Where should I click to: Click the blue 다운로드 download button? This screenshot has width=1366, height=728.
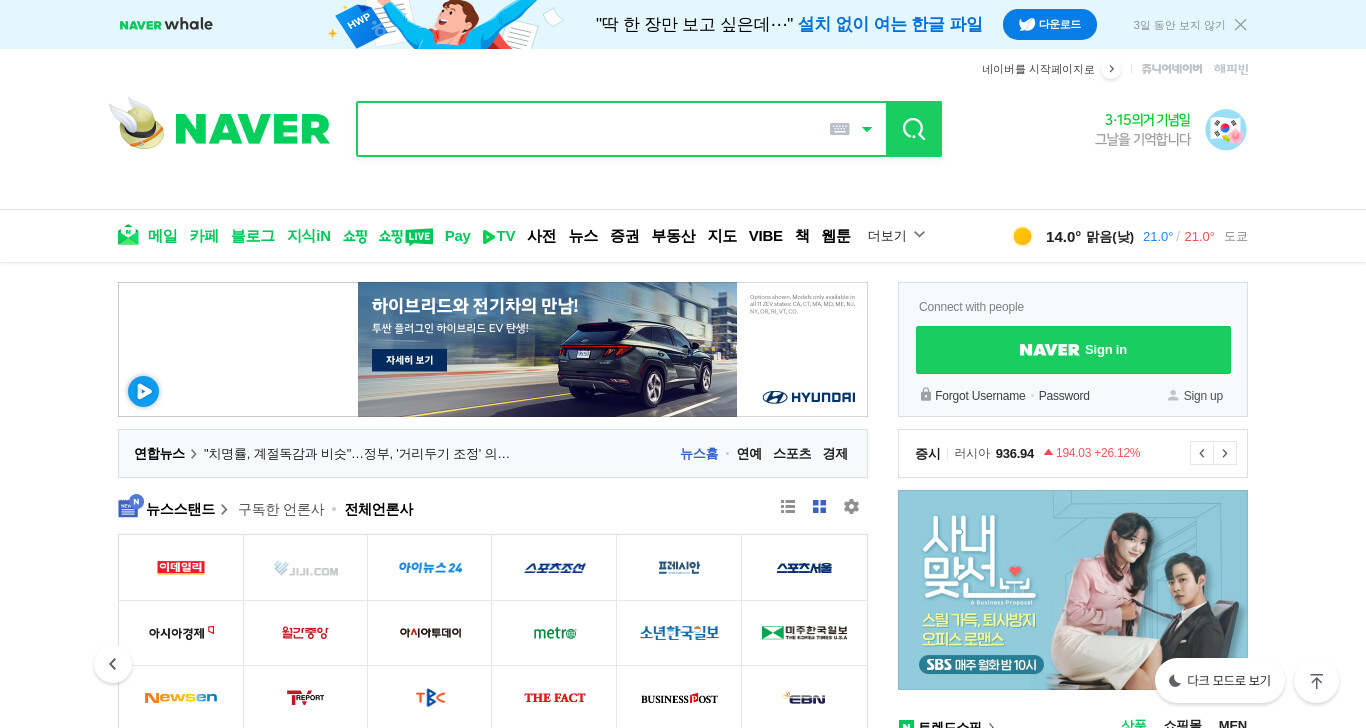(1050, 24)
